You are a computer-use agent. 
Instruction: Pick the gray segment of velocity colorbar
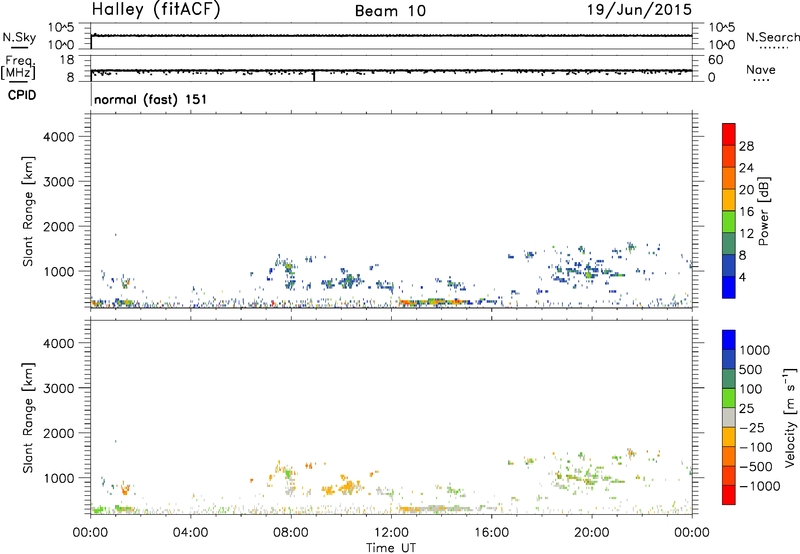pyautogui.click(x=729, y=418)
